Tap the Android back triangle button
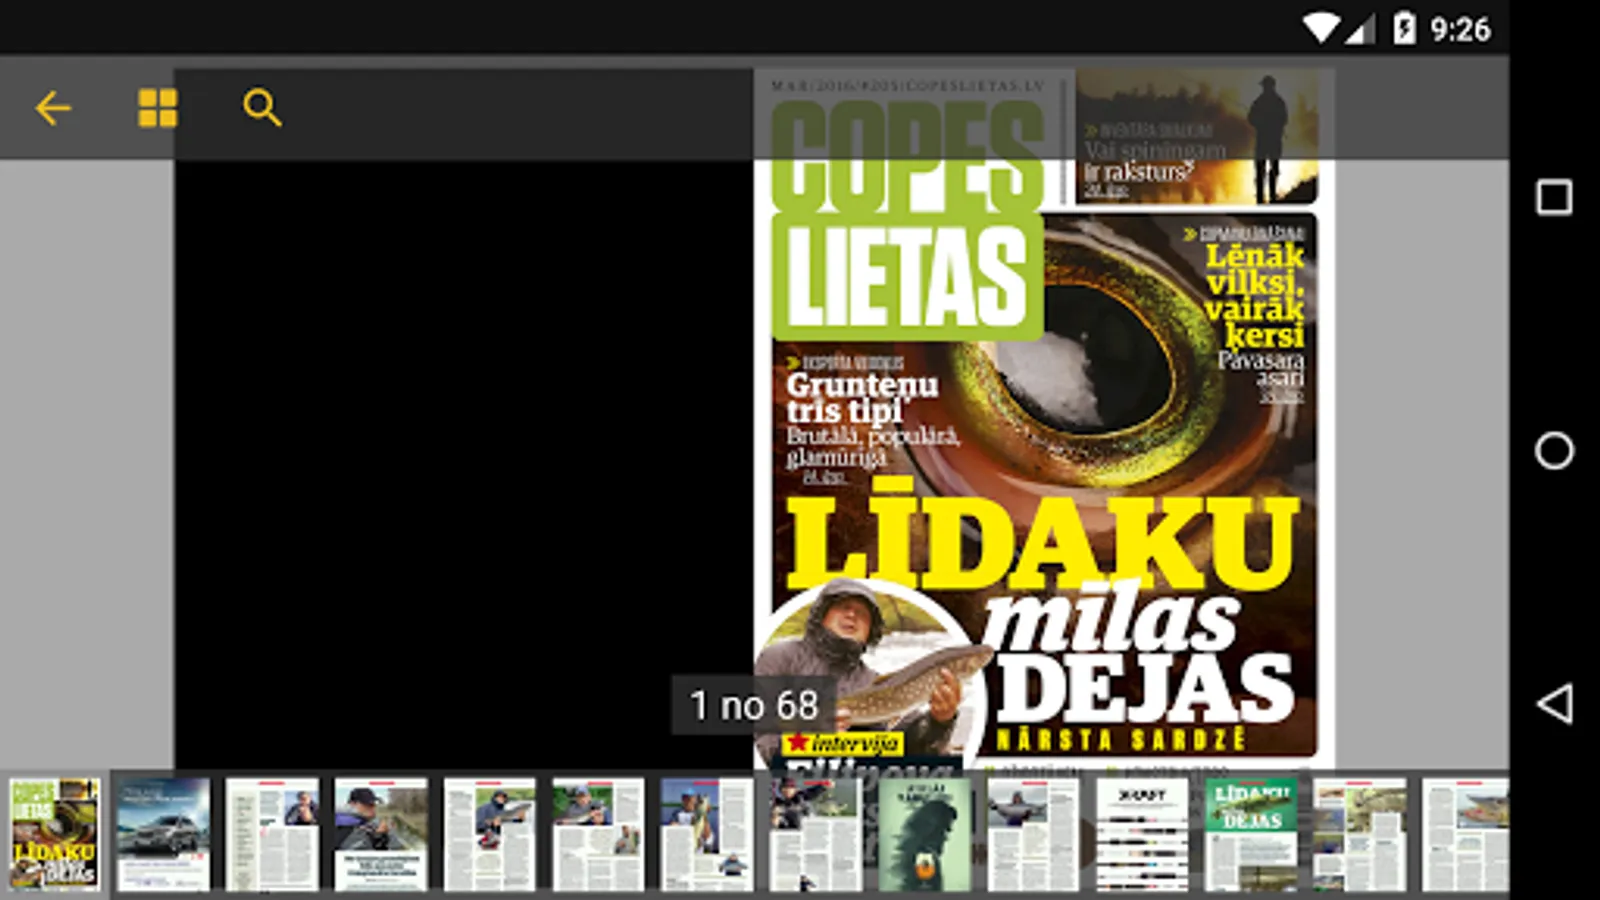Viewport: 1600px width, 900px height. pyautogui.click(x=1554, y=703)
